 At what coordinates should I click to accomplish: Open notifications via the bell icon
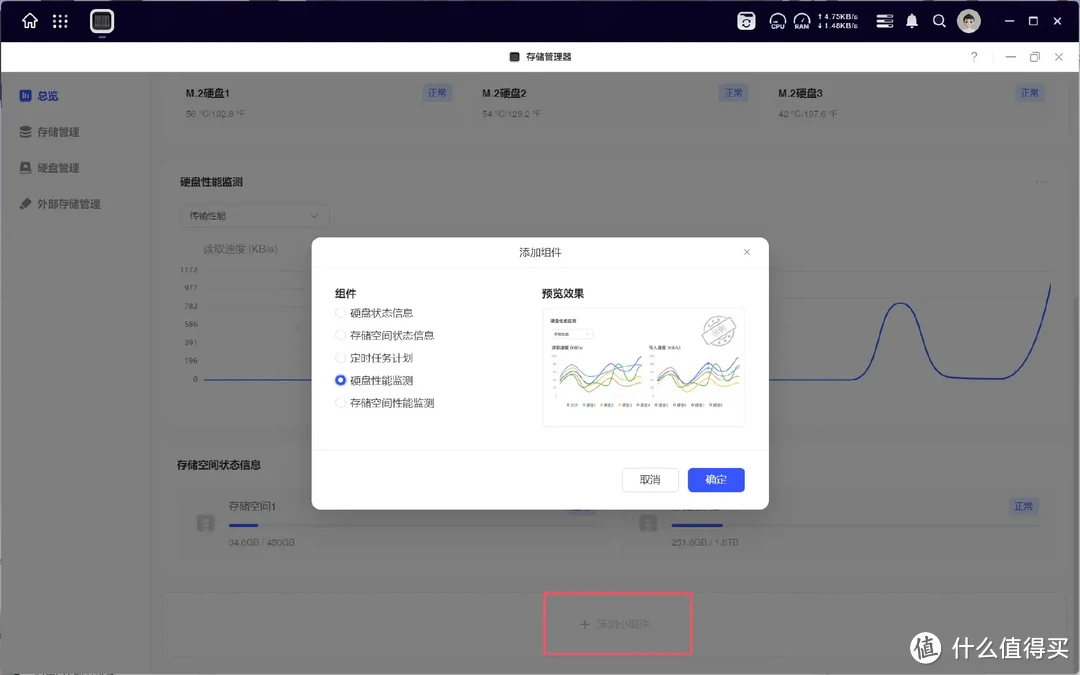911,20
